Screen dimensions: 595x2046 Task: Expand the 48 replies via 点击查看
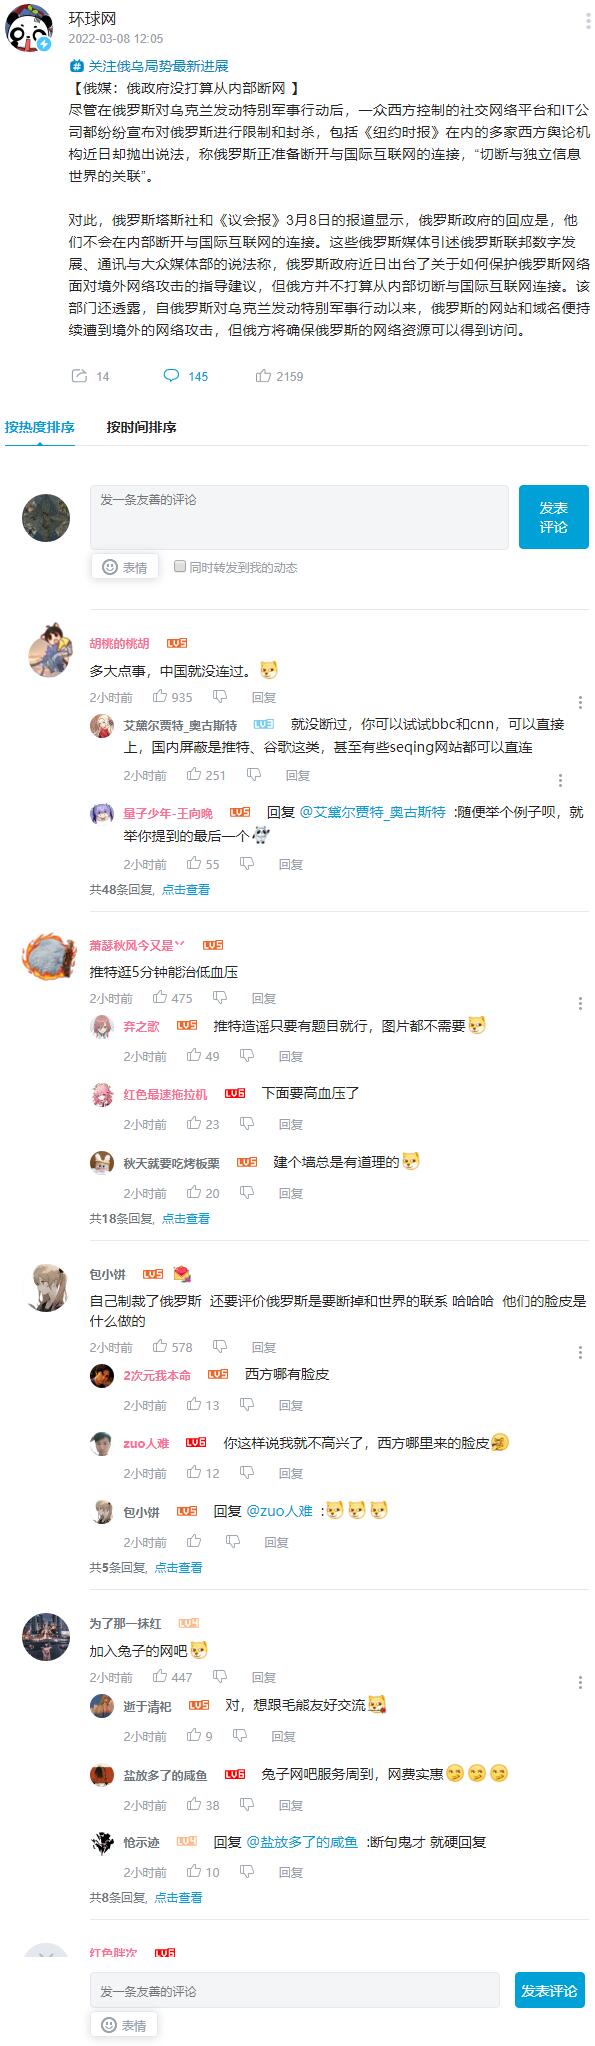pos(186,889)
